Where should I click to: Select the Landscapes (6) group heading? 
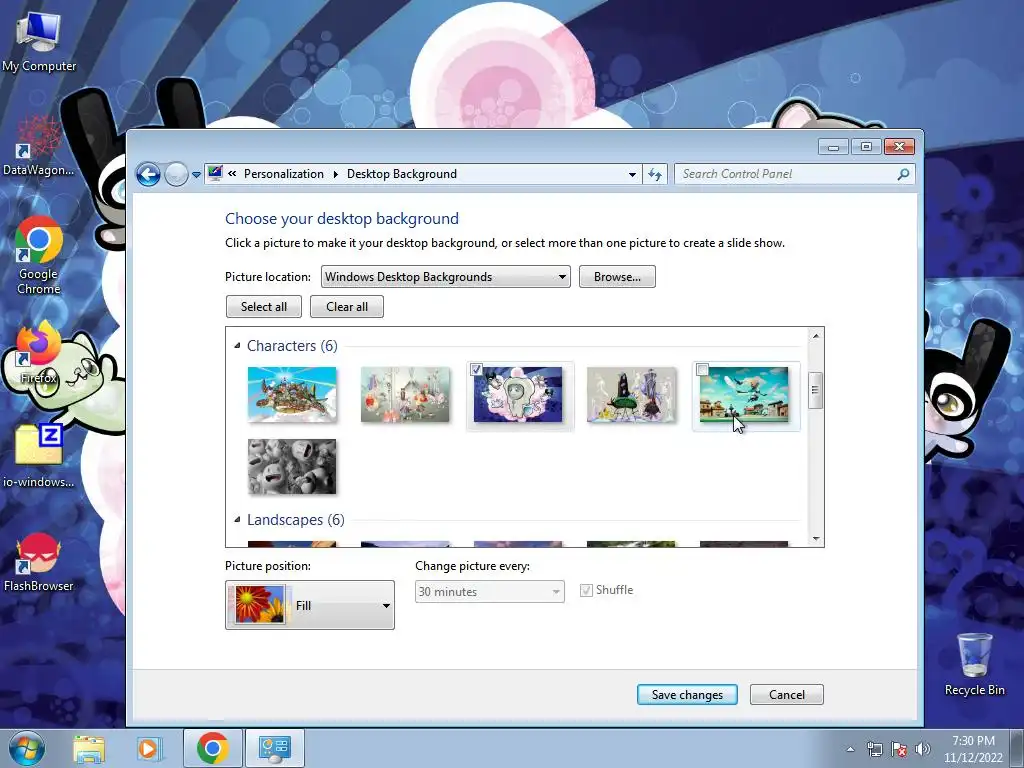[x=295, y=520]
